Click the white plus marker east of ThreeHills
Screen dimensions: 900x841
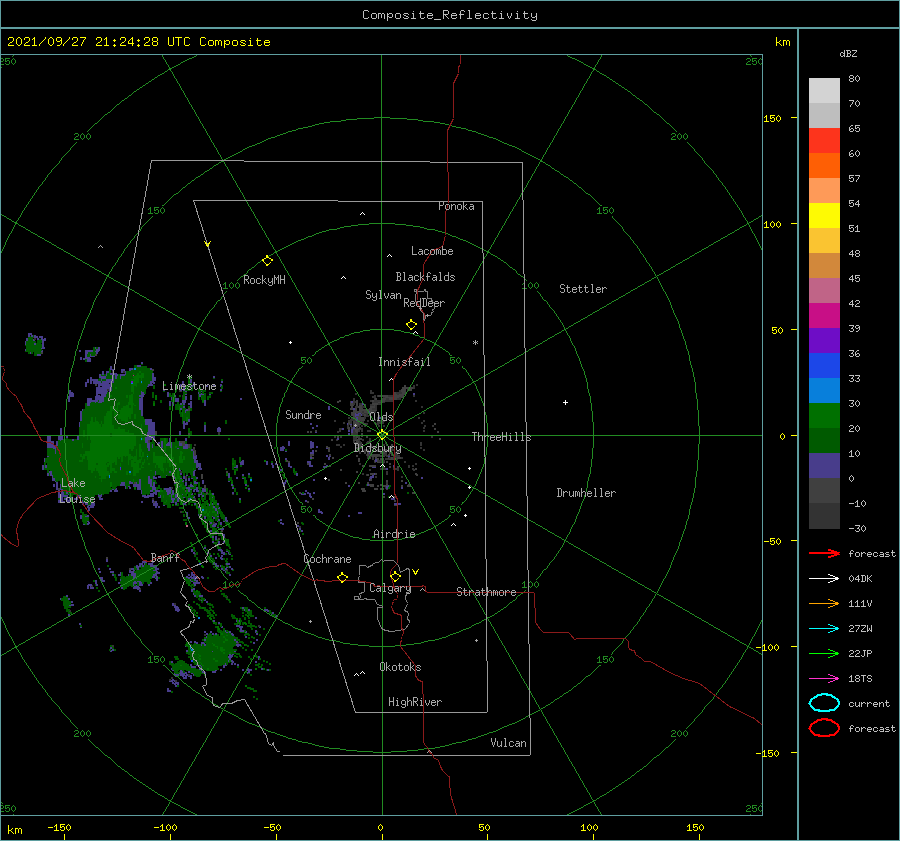(x=565, y=402)
